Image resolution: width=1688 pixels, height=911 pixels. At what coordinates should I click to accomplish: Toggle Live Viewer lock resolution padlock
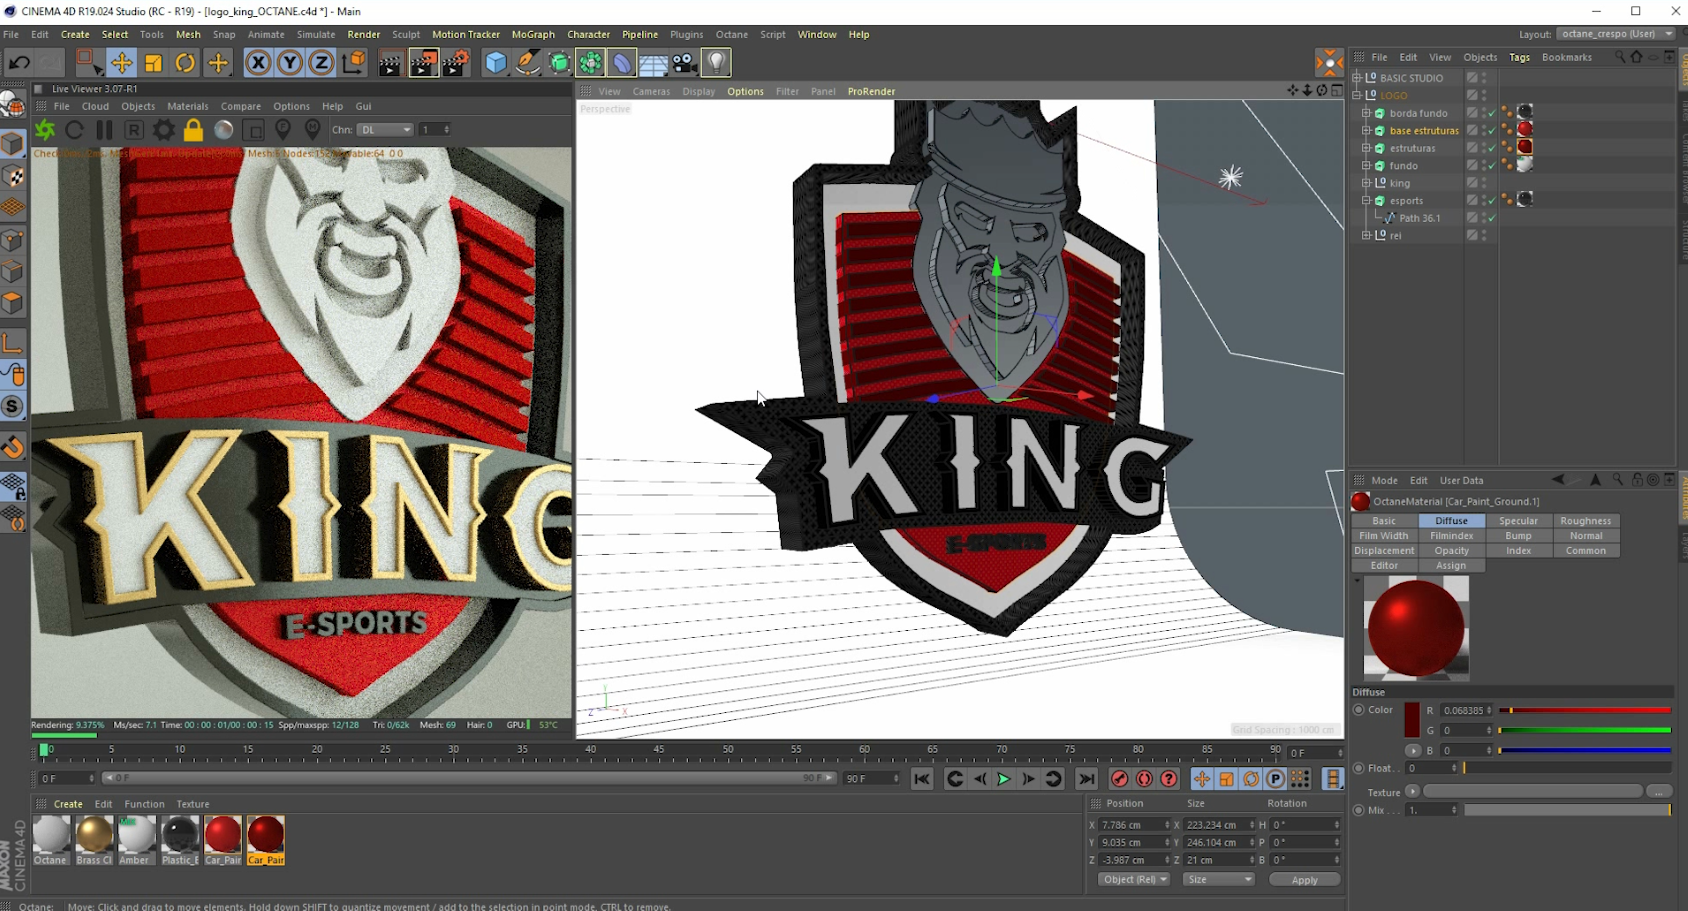point(193,130)
